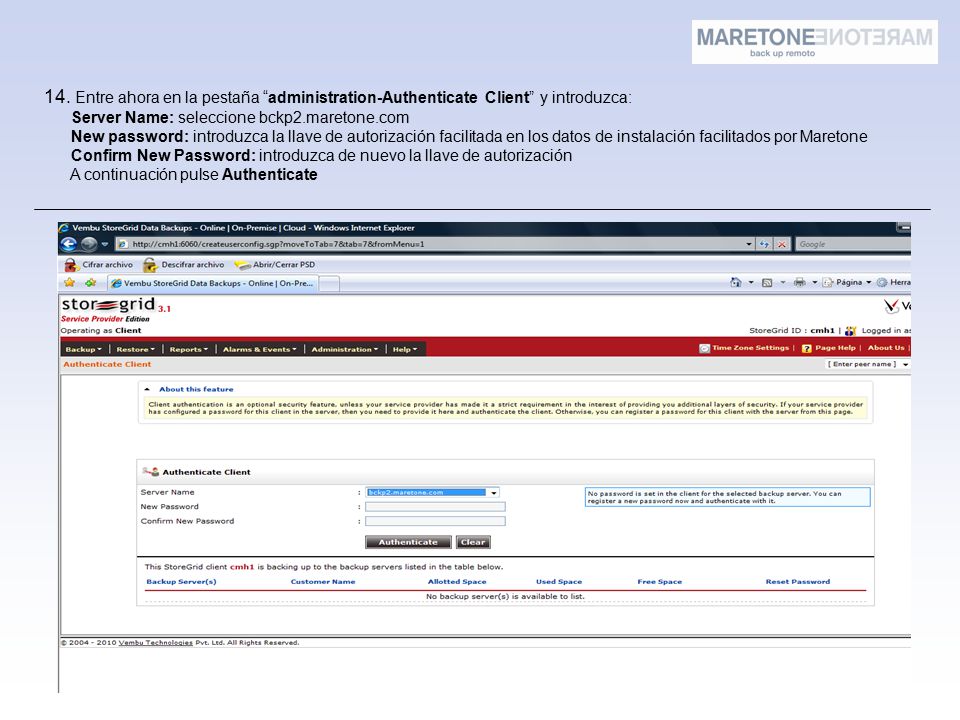The image size is (960, 720).
Task: Open the Vembu Technologies footer link
Action: tap(156, 643)
